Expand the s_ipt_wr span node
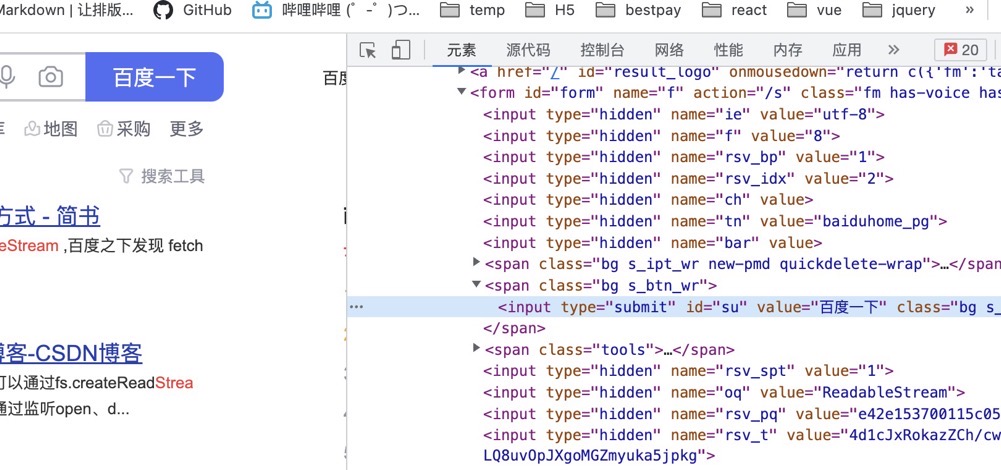 pyautogui.click(x=476, y=262)
